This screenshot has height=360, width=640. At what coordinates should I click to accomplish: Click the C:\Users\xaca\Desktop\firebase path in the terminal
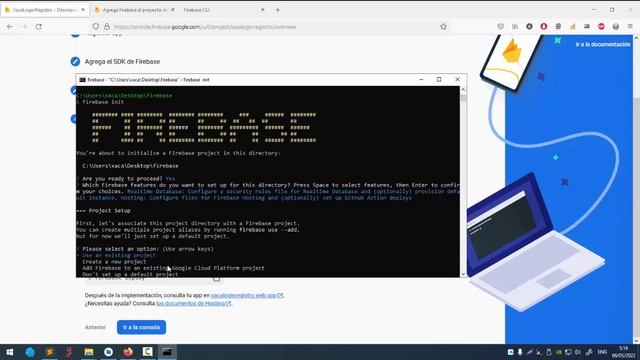click(x=130, y=166)
